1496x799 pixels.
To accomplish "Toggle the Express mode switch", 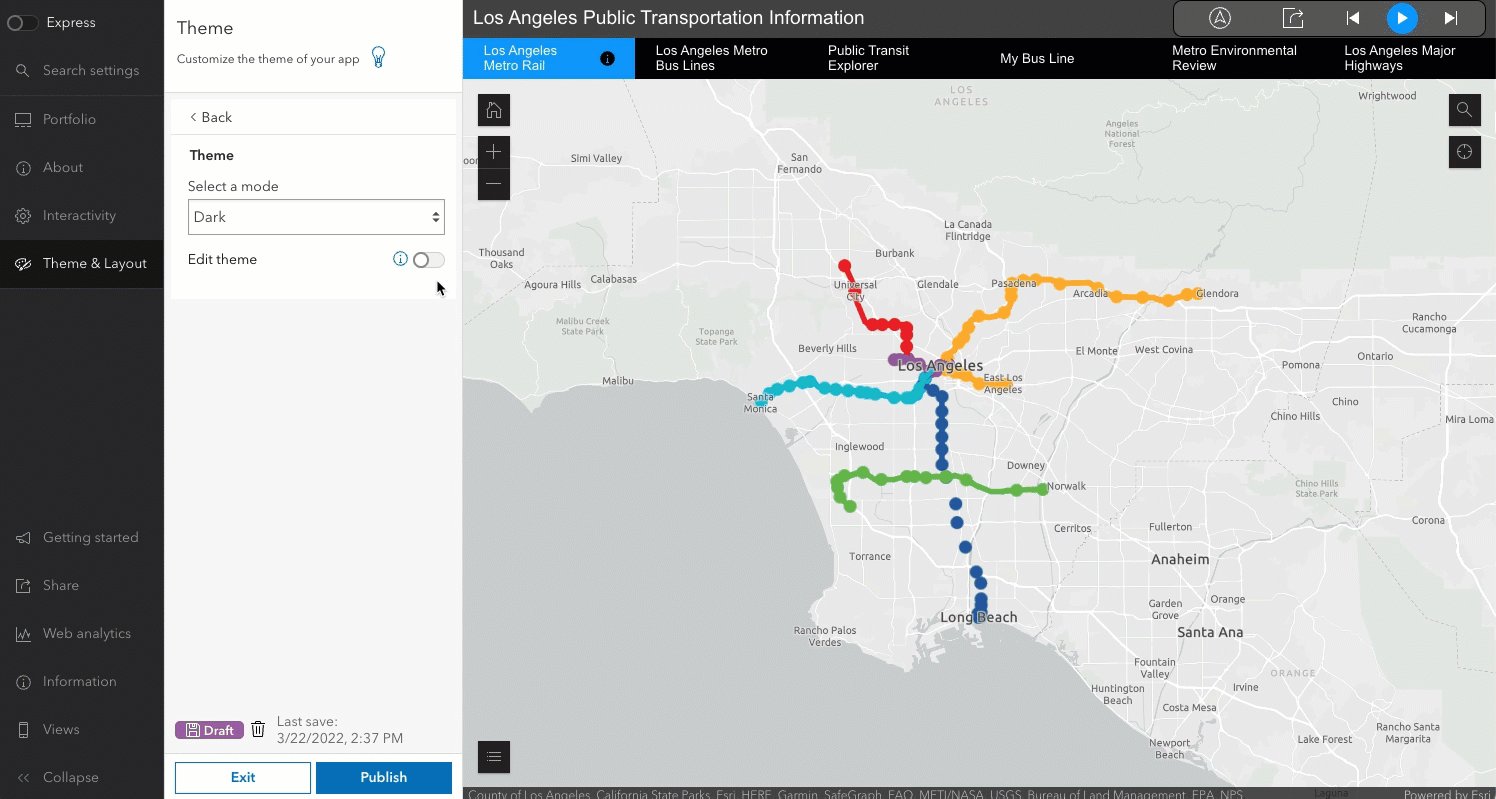I will coord(23,23).
